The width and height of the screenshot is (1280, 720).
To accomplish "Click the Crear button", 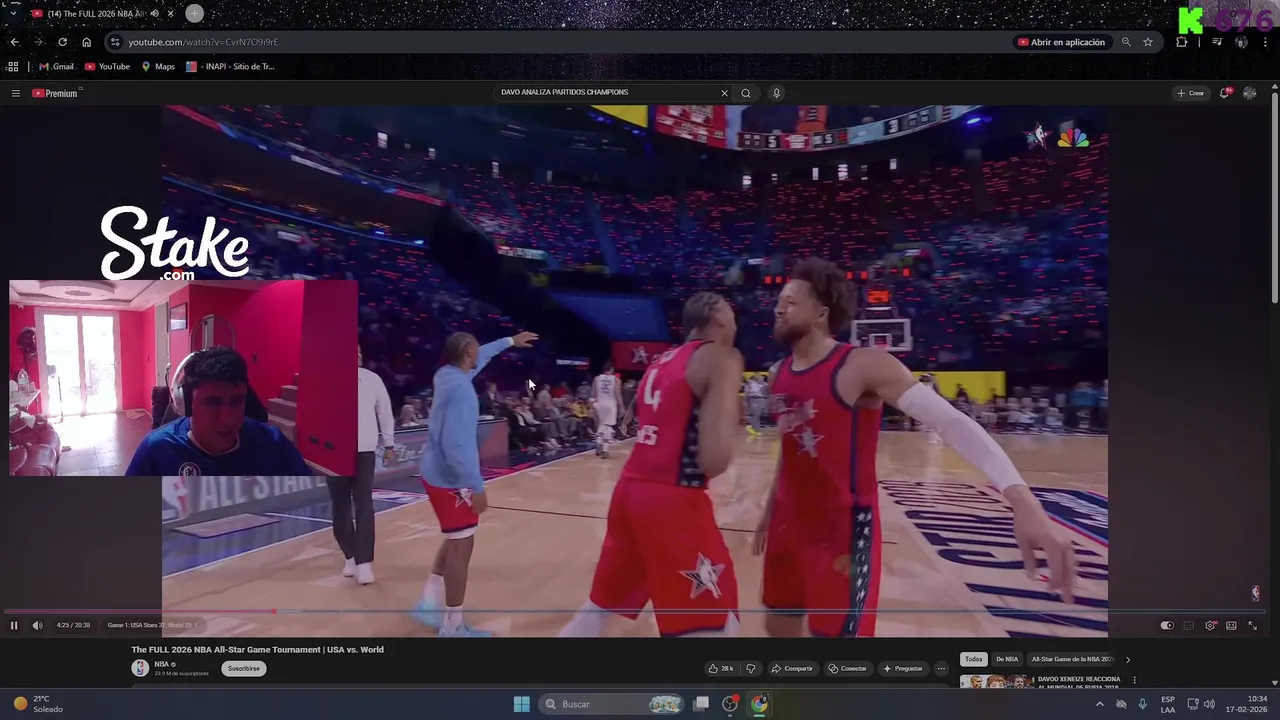I will 1191,93.
